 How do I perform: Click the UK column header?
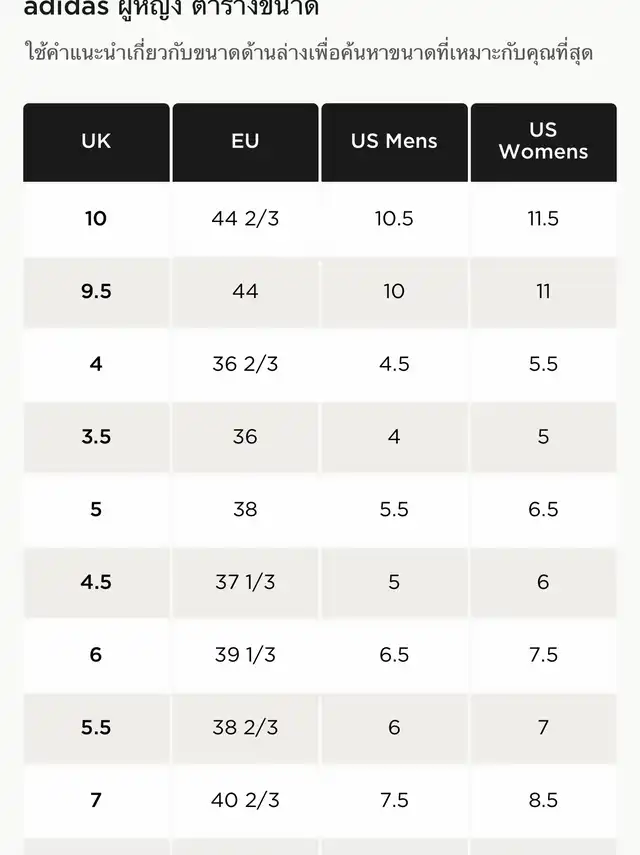[x=96, y=141]
